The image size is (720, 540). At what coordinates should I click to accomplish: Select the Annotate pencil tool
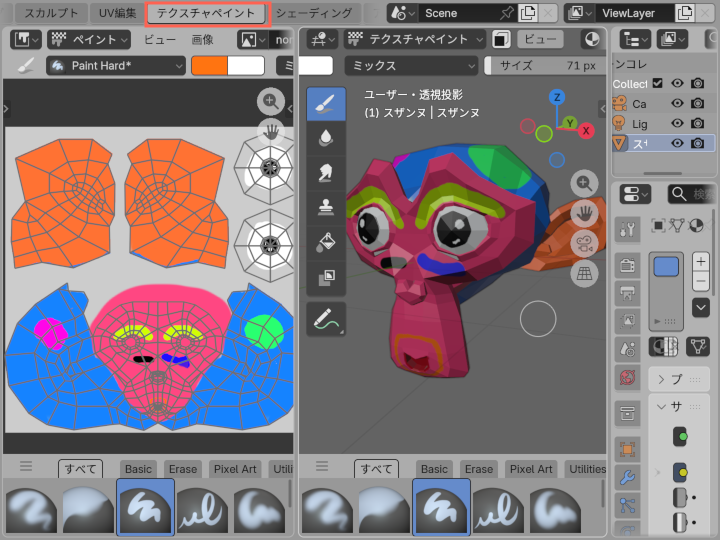point(326,319)
